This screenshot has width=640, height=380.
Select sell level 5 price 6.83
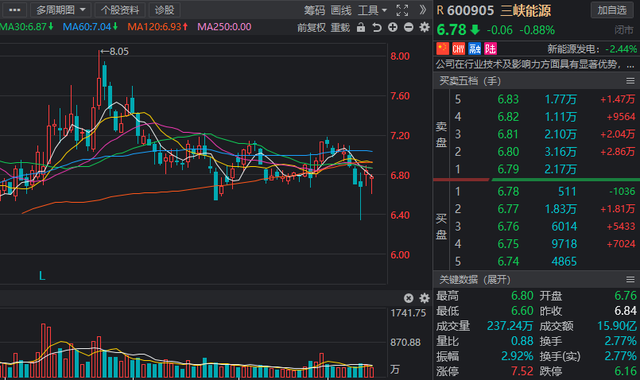pos(508,99)
